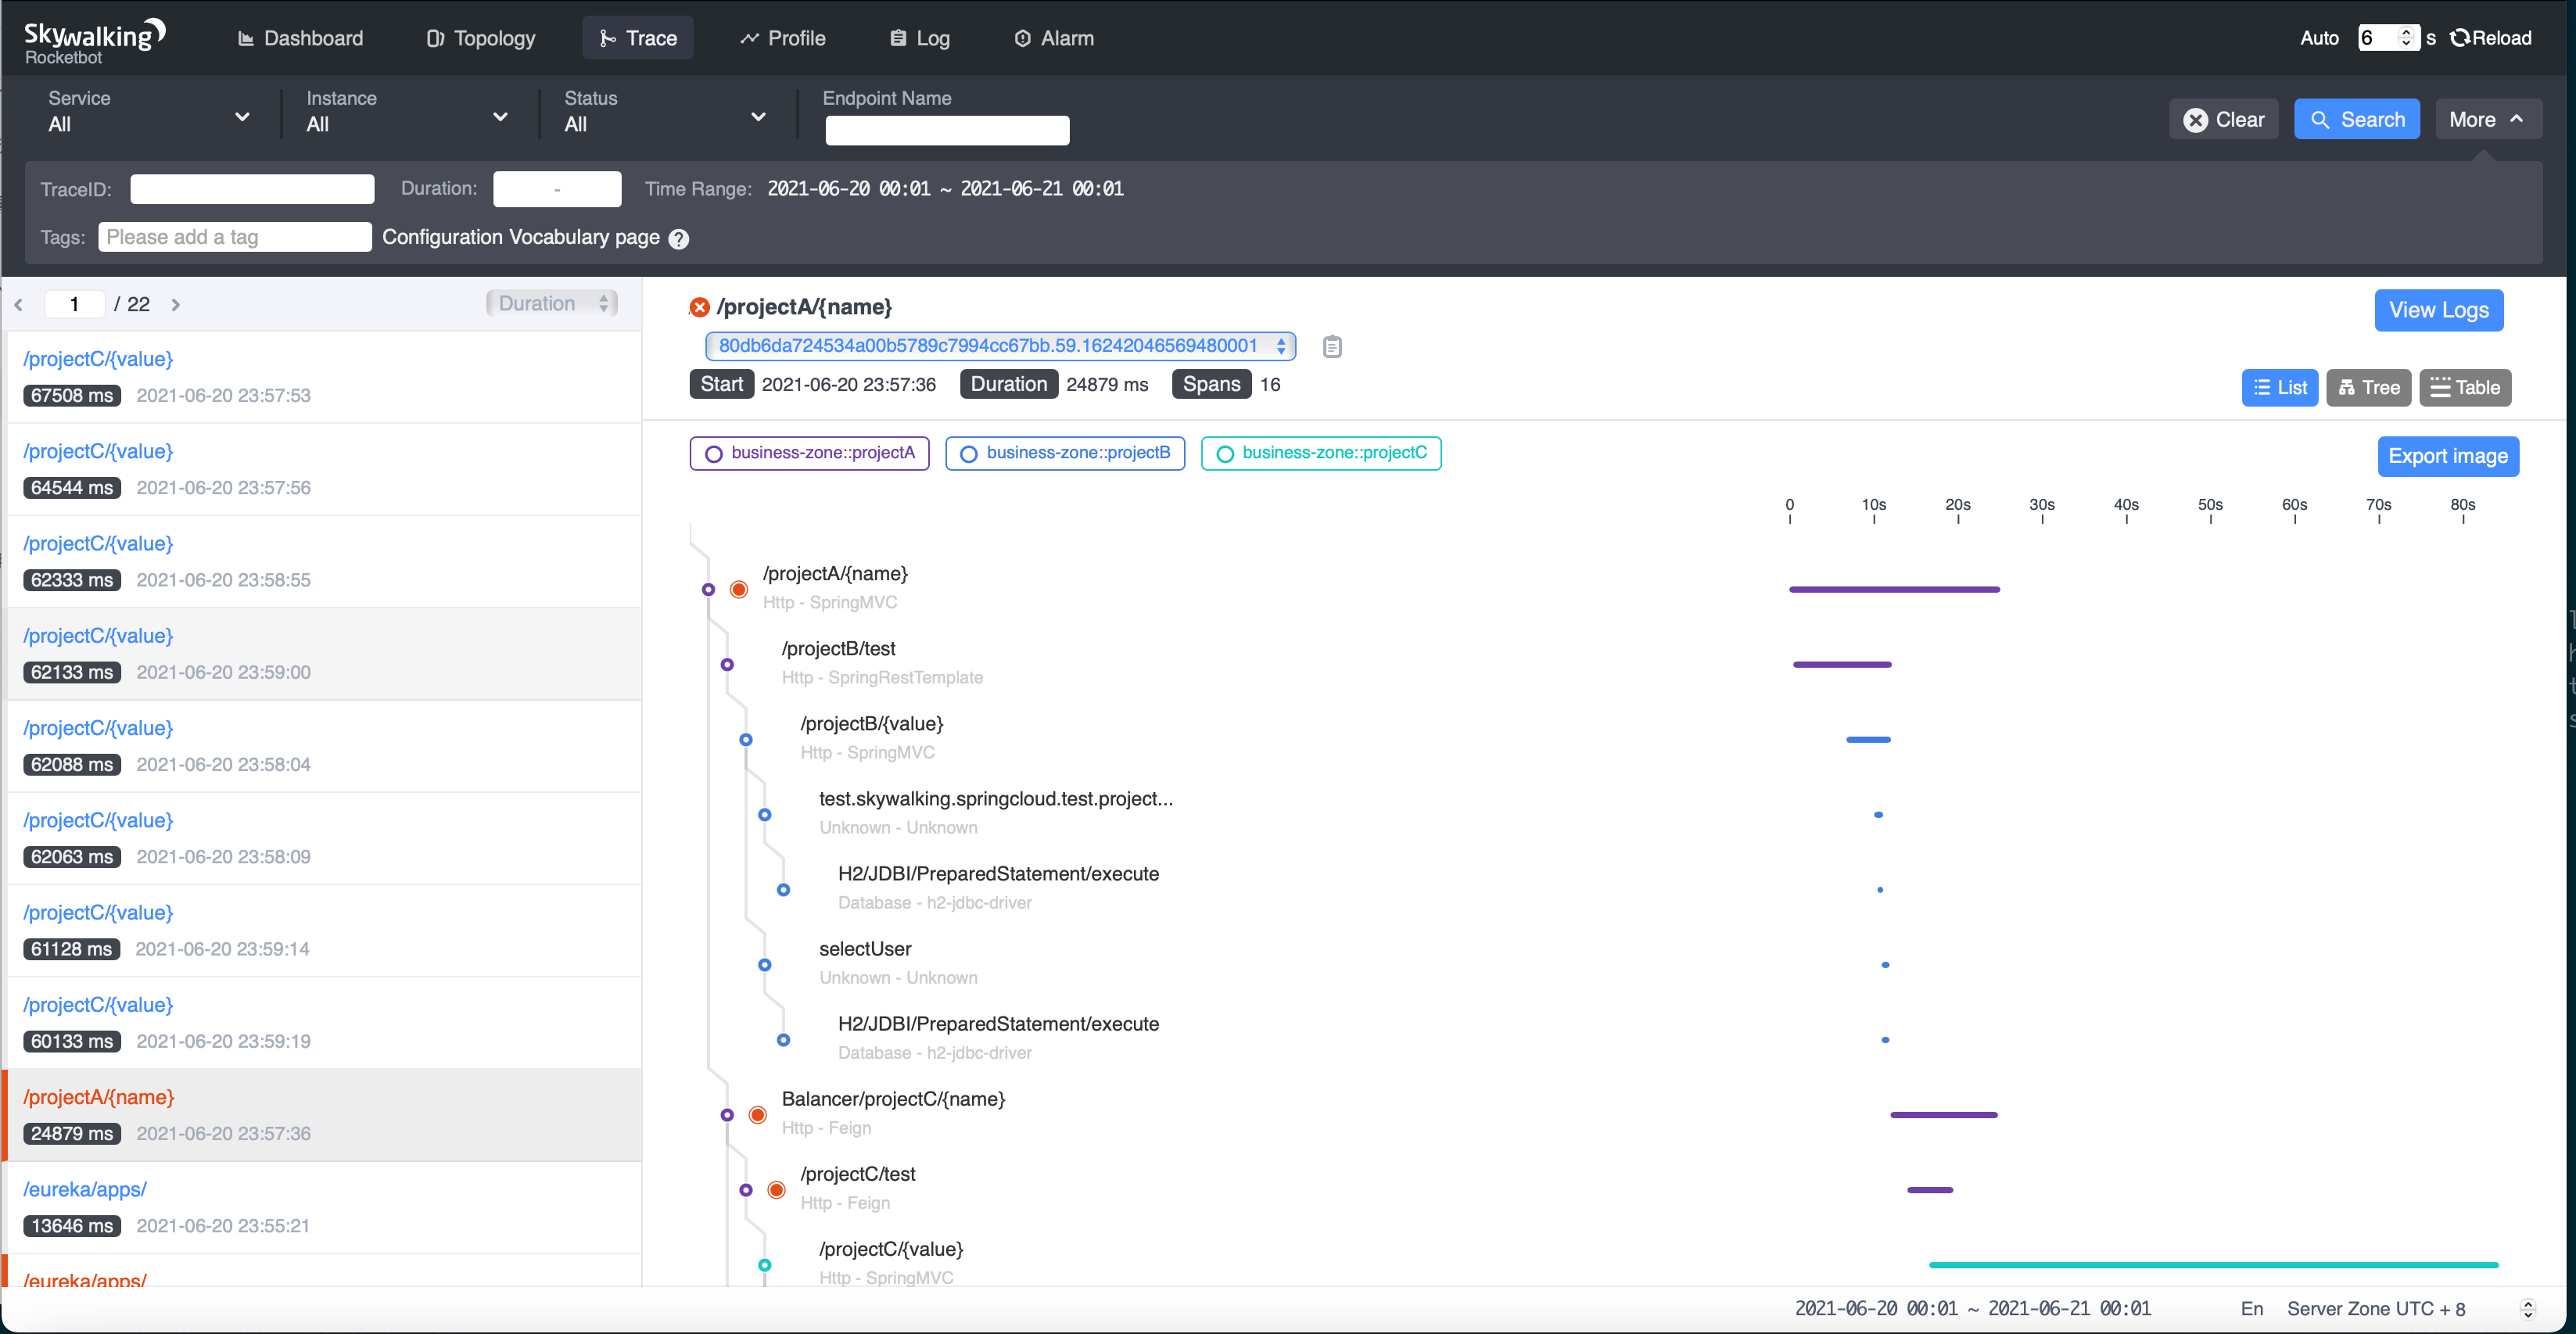Go to previous trace page arrow
This screenshot has width=2576, height=1334.
[x=19, y=305]
